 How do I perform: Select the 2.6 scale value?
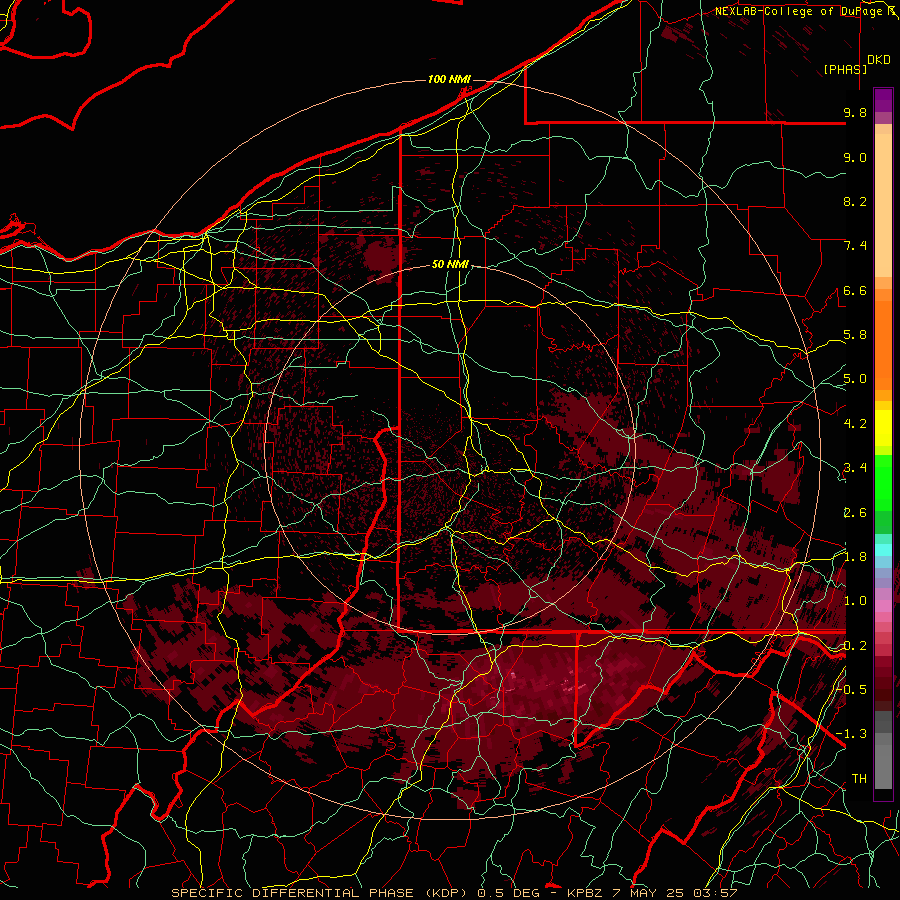(x=855, y=513)
